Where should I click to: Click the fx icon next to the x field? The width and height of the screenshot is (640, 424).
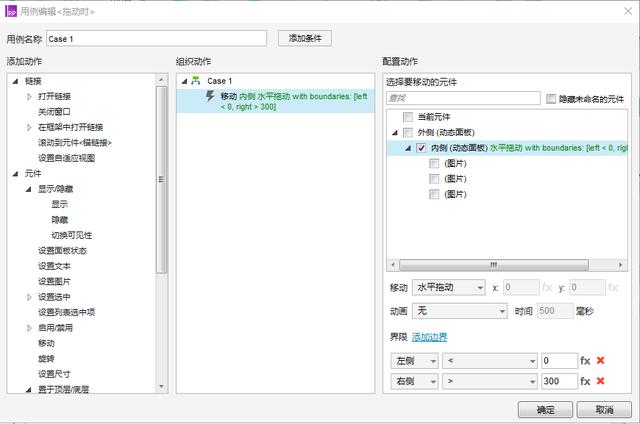click(547, 287)
